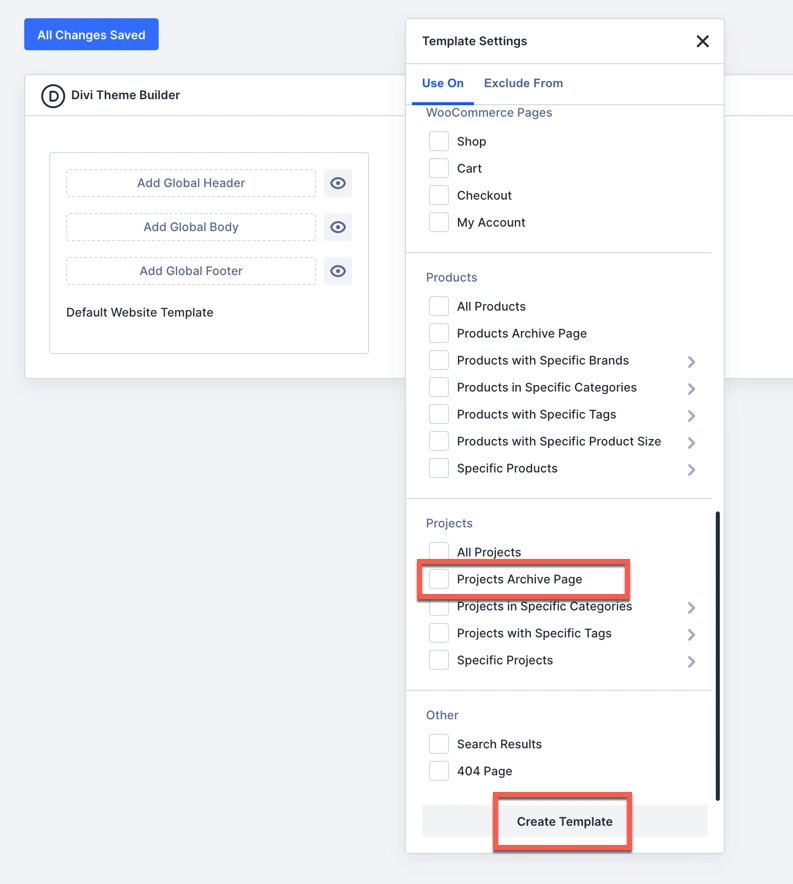Tick the My Account checkbox
The width and height of the screenshot is (793, 884).
point(438,223)
